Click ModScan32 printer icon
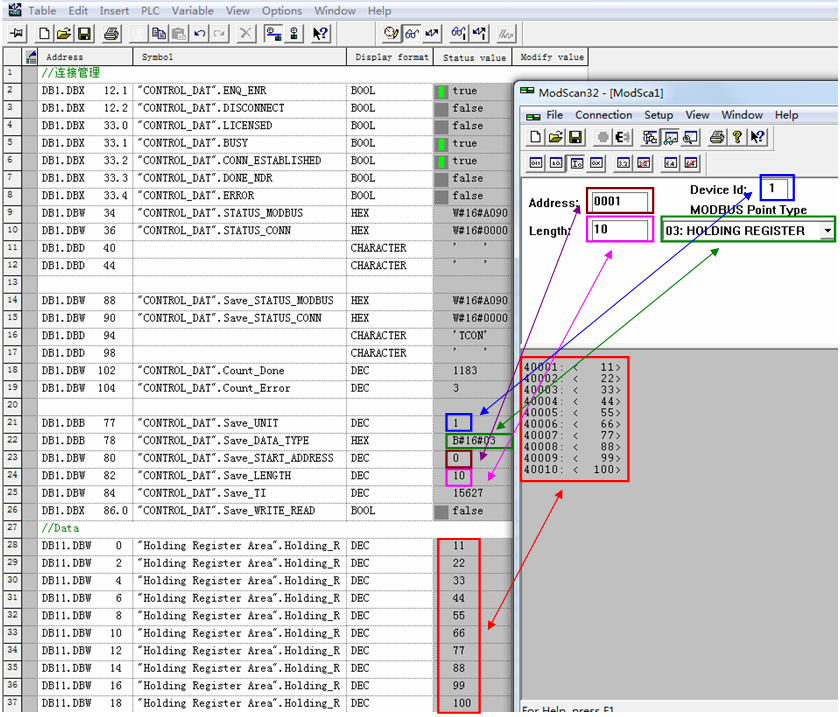The image size is (840, 717). tap(717, 137)
